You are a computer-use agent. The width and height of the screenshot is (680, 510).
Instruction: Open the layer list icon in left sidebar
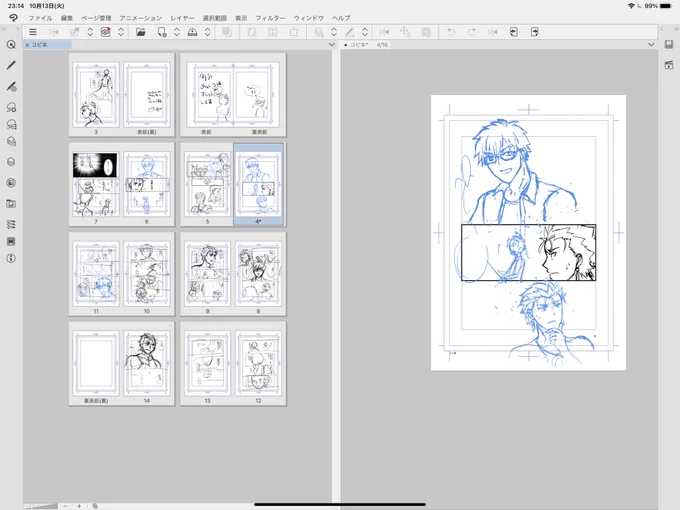(11, 224)
